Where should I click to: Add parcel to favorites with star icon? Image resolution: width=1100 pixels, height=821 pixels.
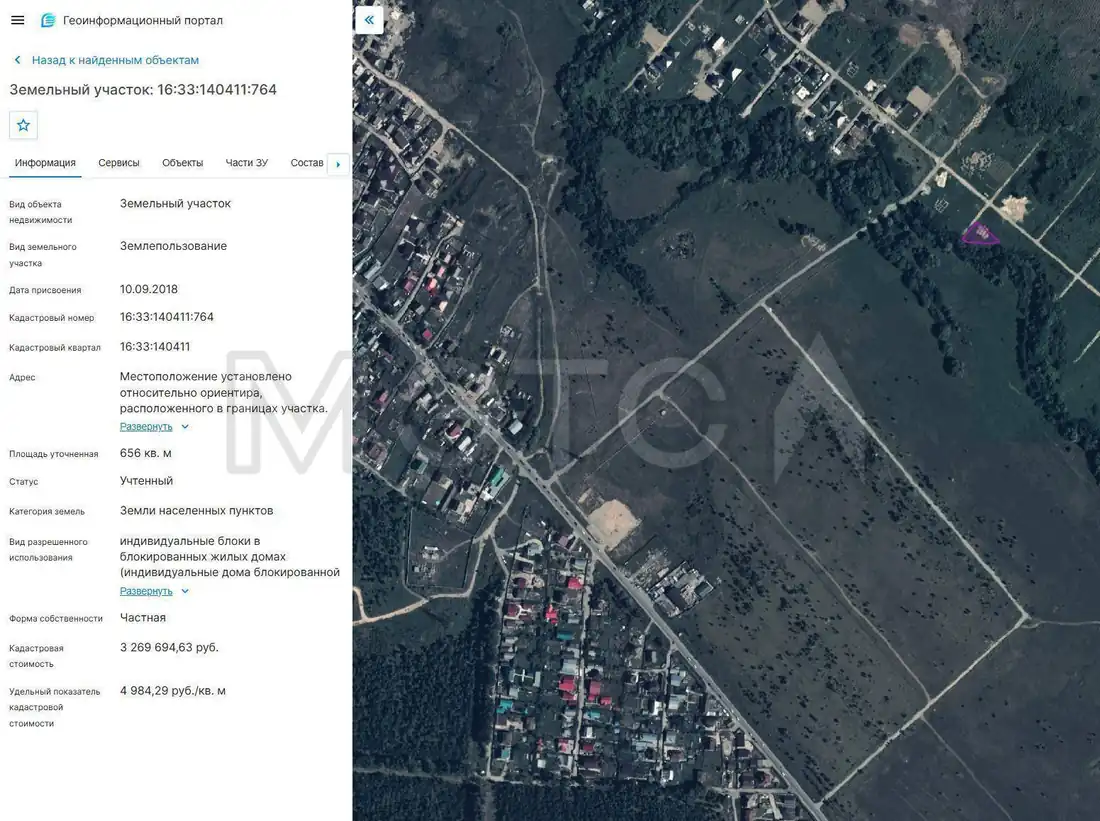tap(23, 126)
